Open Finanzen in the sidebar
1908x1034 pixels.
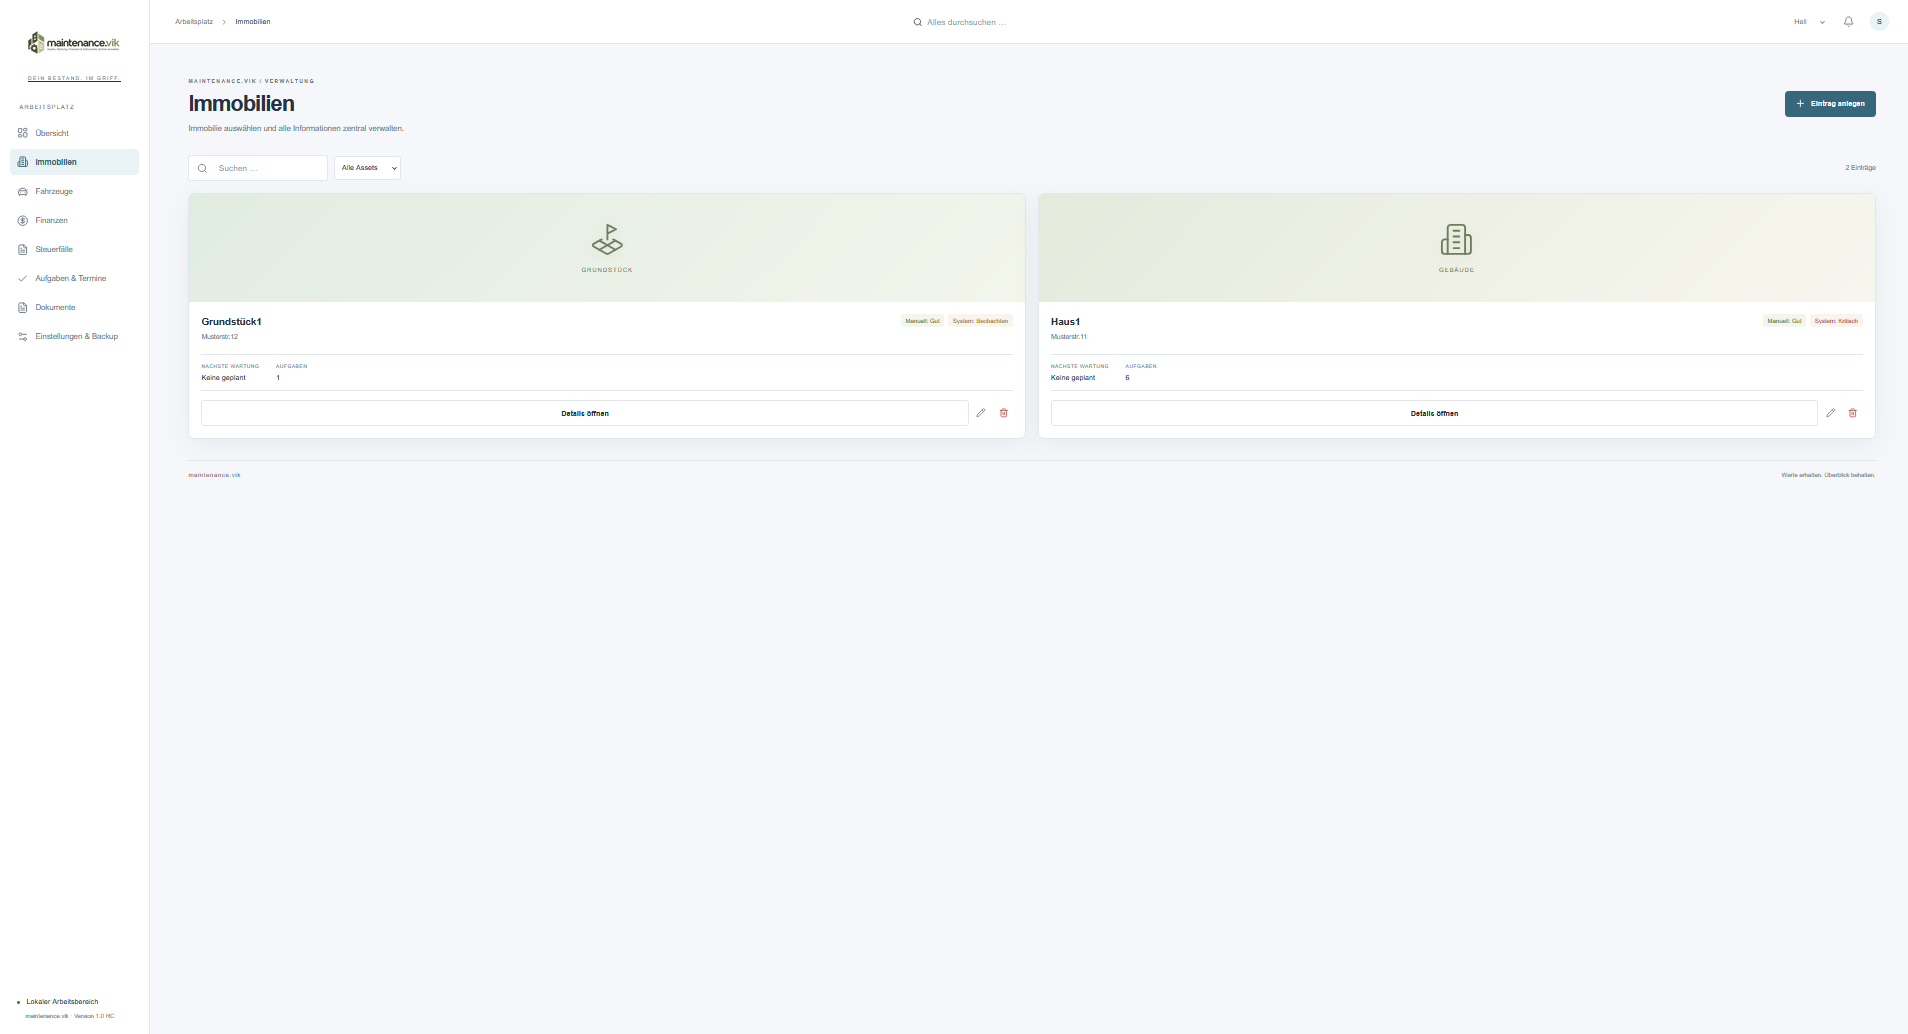point(74,220)
